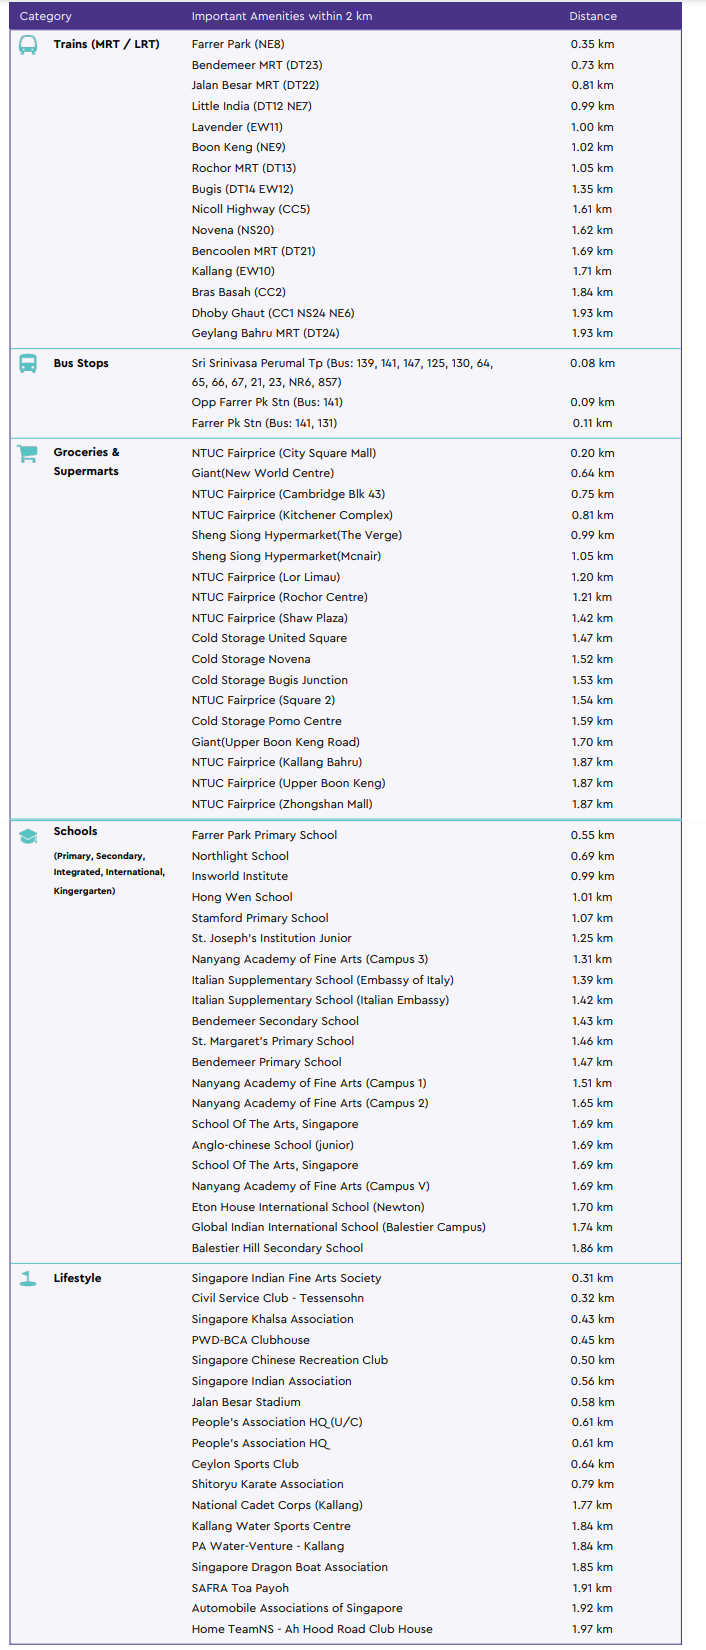
Task: Select Bendemeer MRT (DT23) entry
Action: [x=257, y=65]
